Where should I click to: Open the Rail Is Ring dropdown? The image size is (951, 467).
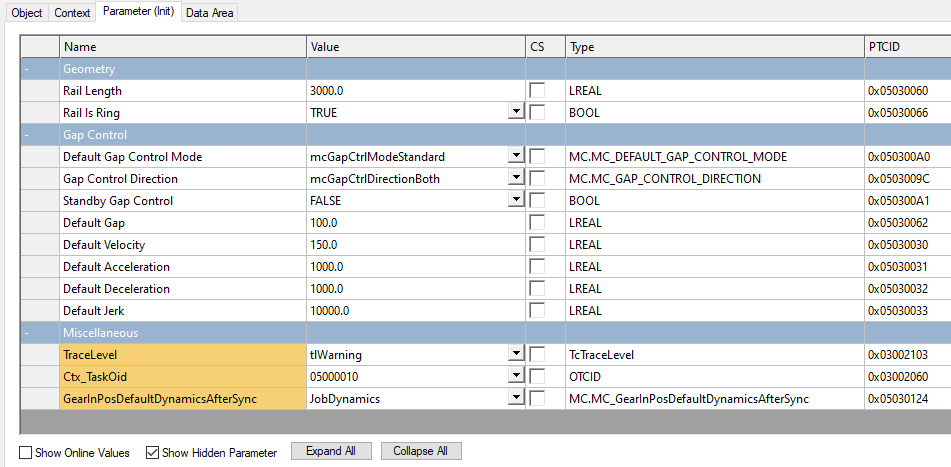pos(516,113)
